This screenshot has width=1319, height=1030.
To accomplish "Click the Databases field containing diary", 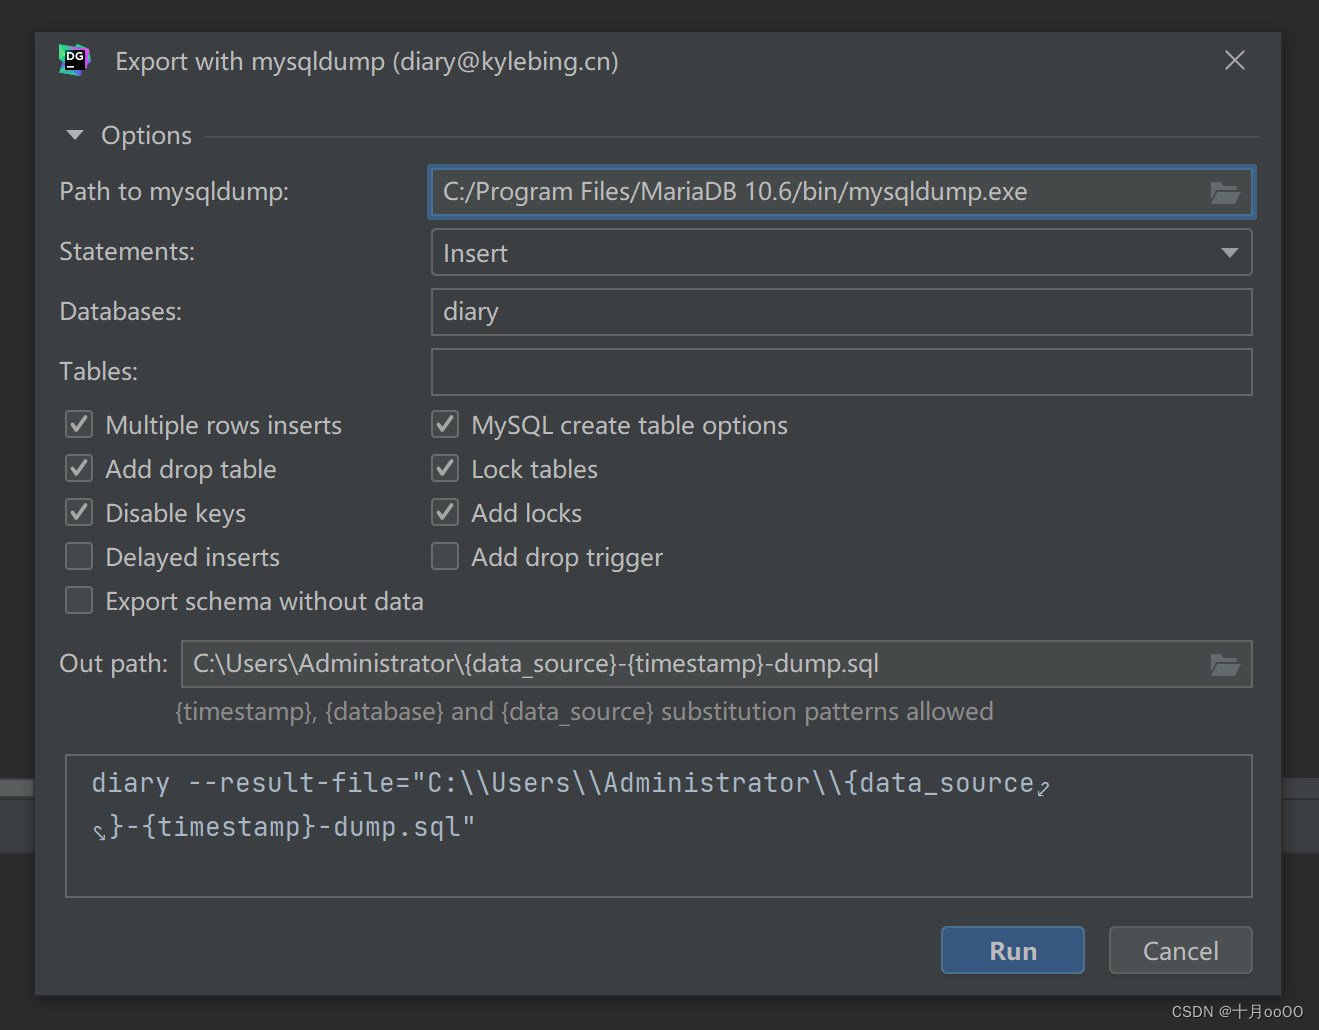I will [x=841, y=312].
